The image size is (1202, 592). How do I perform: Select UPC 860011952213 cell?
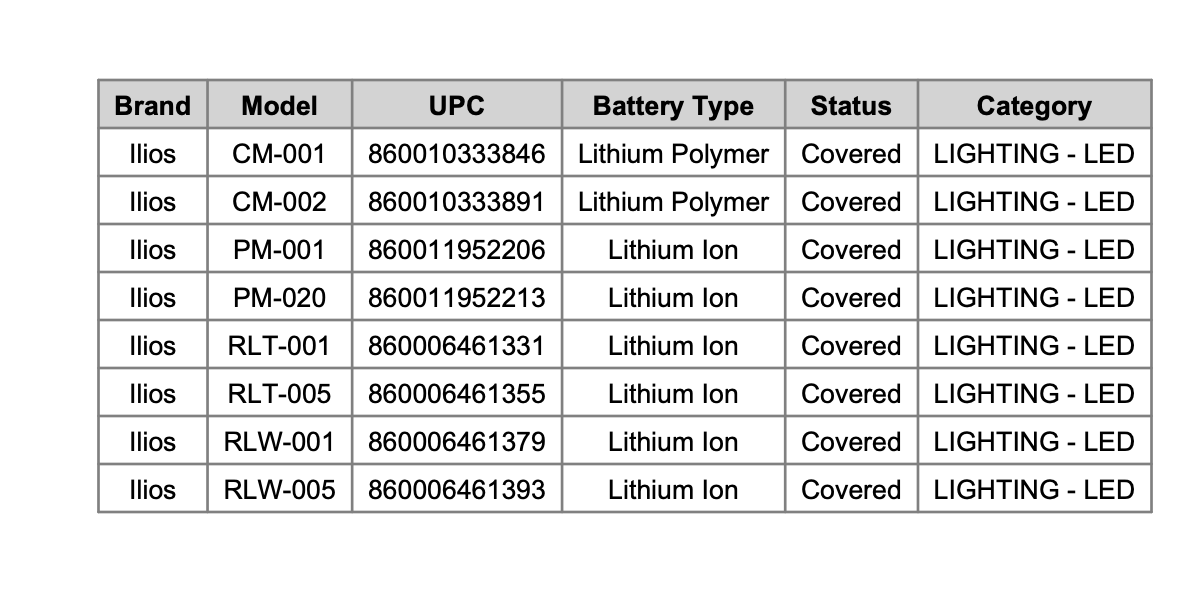click(456, 298)
